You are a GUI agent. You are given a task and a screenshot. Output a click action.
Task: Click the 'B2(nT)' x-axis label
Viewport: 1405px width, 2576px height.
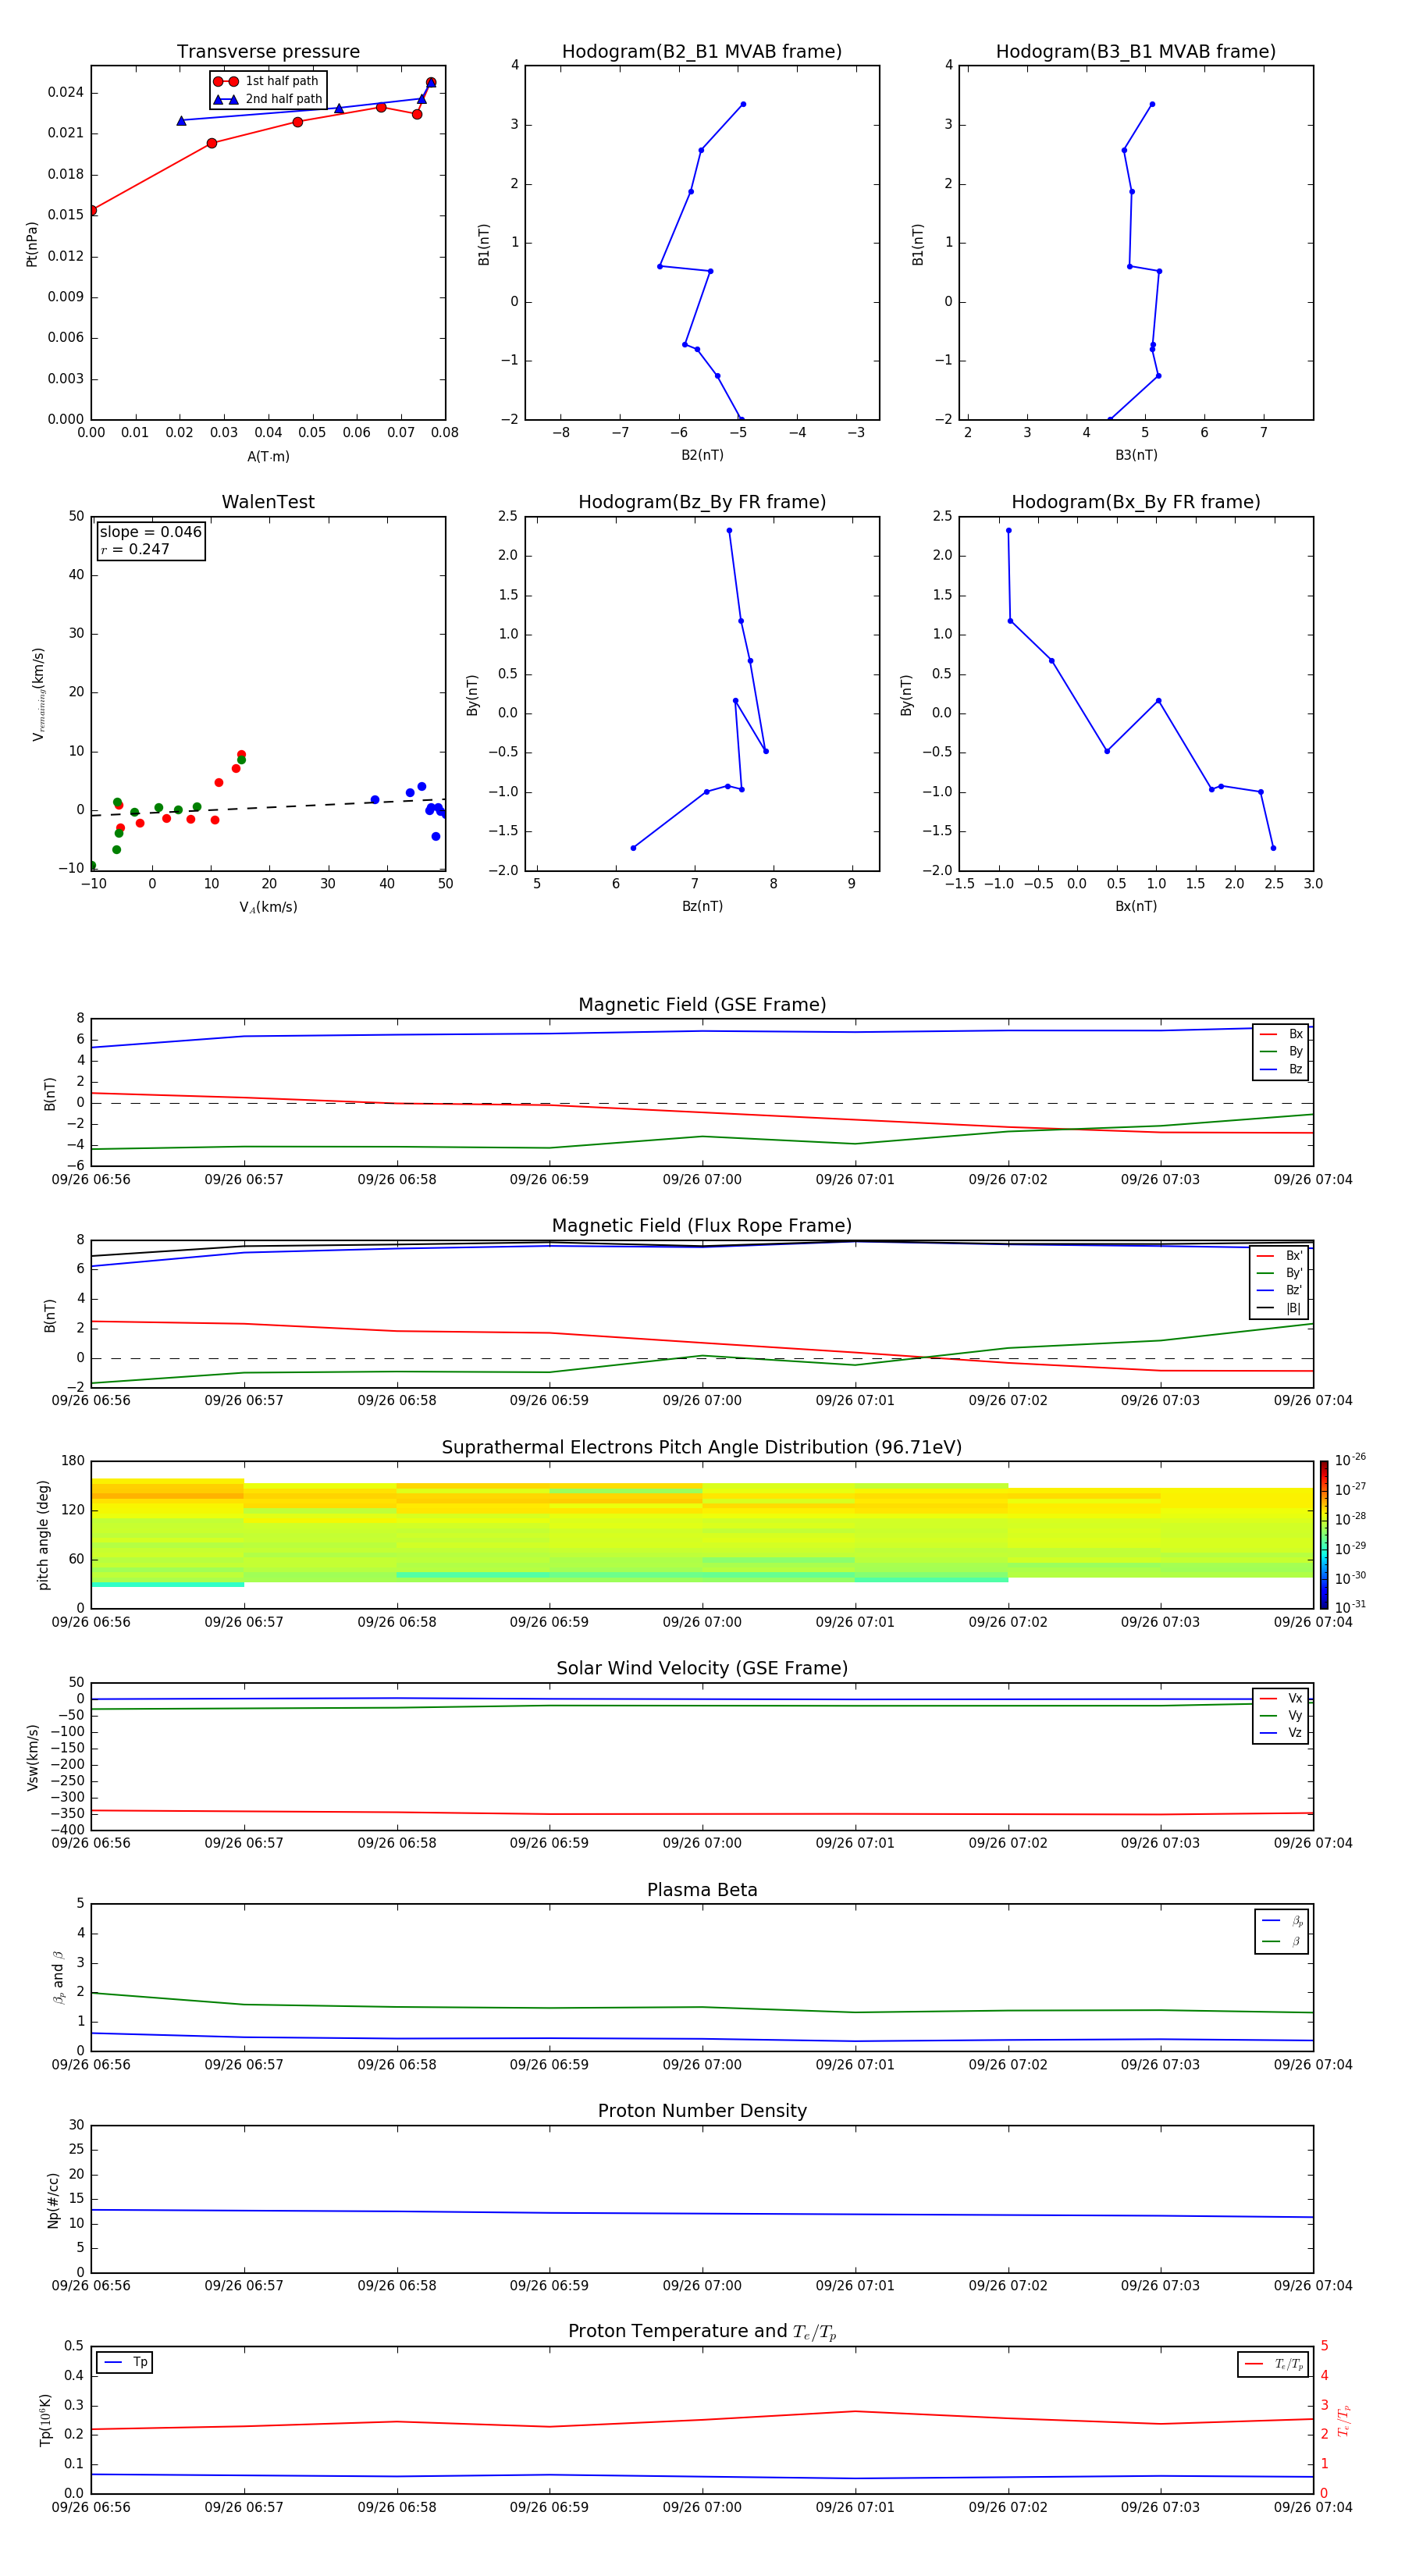pos(702,455)
